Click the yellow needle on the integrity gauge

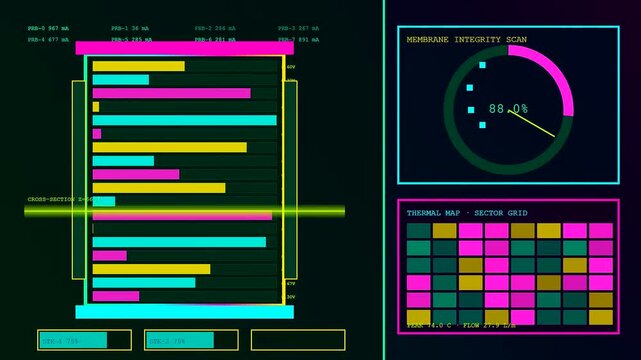point(531,123)
